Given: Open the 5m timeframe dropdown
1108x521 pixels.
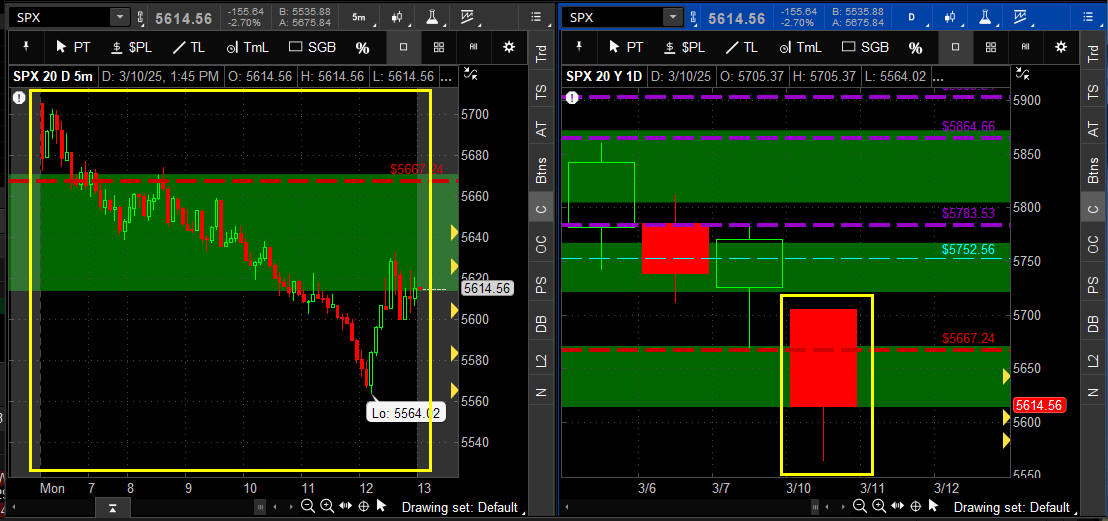Looking at the screenshot, I should 358,17.
